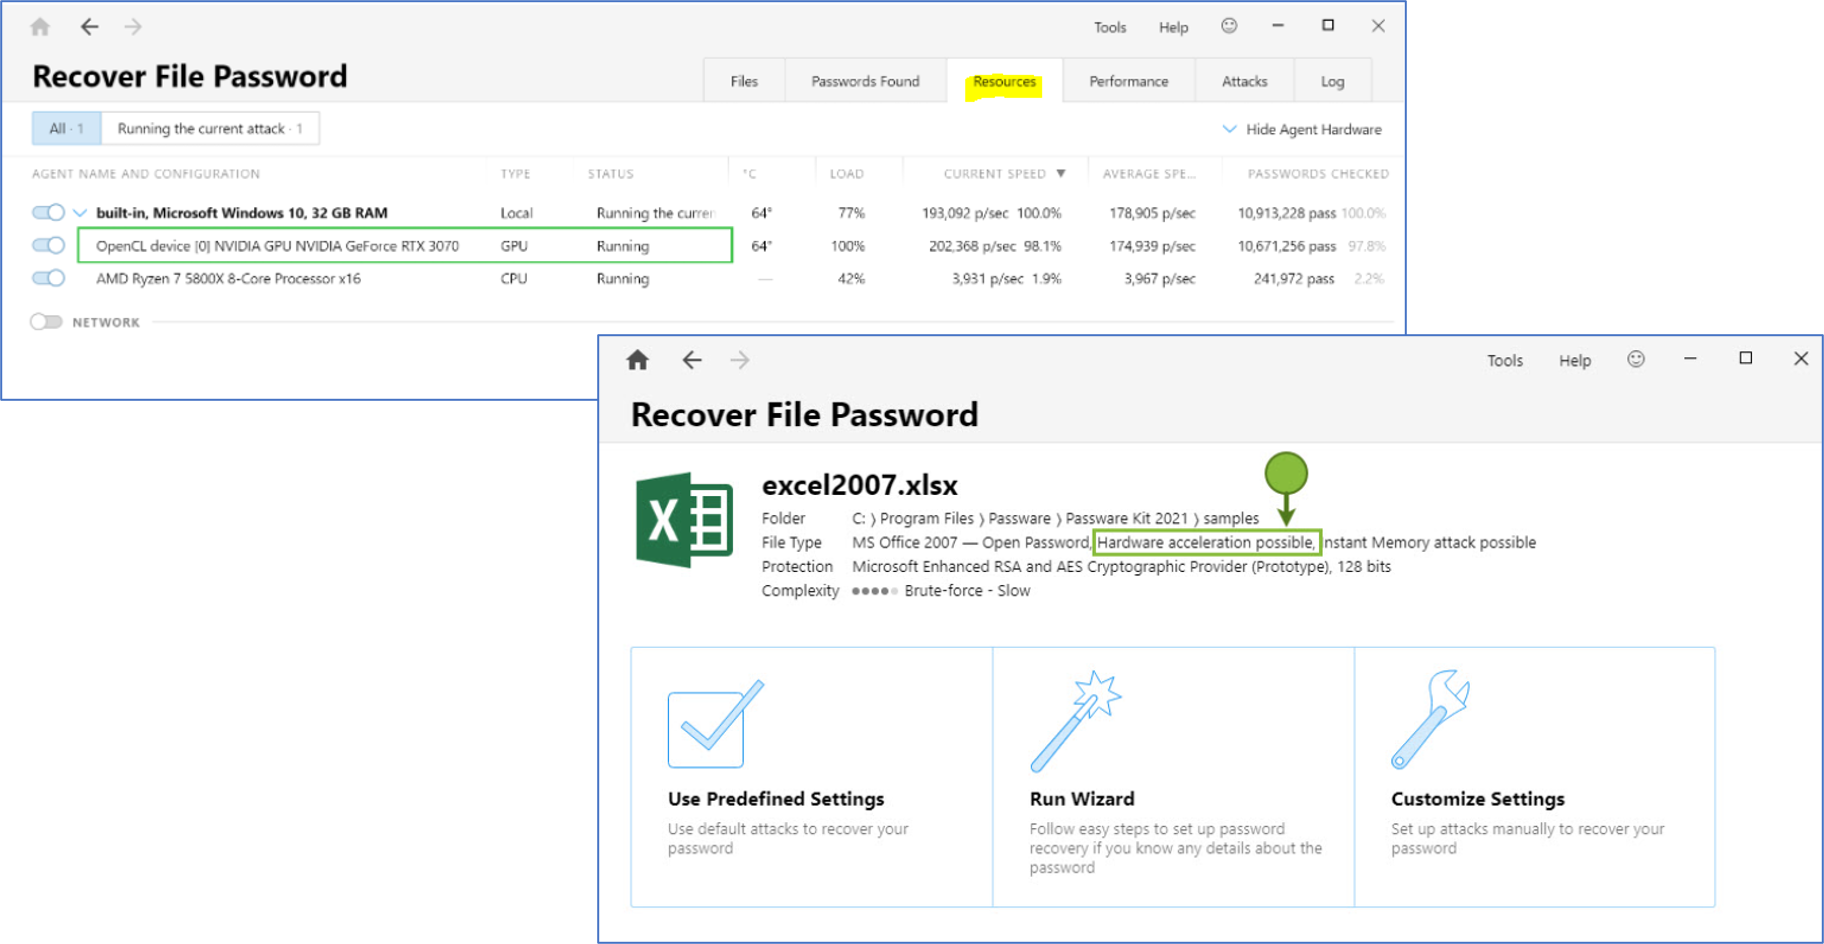Close the Resources window

[1378, 26]
